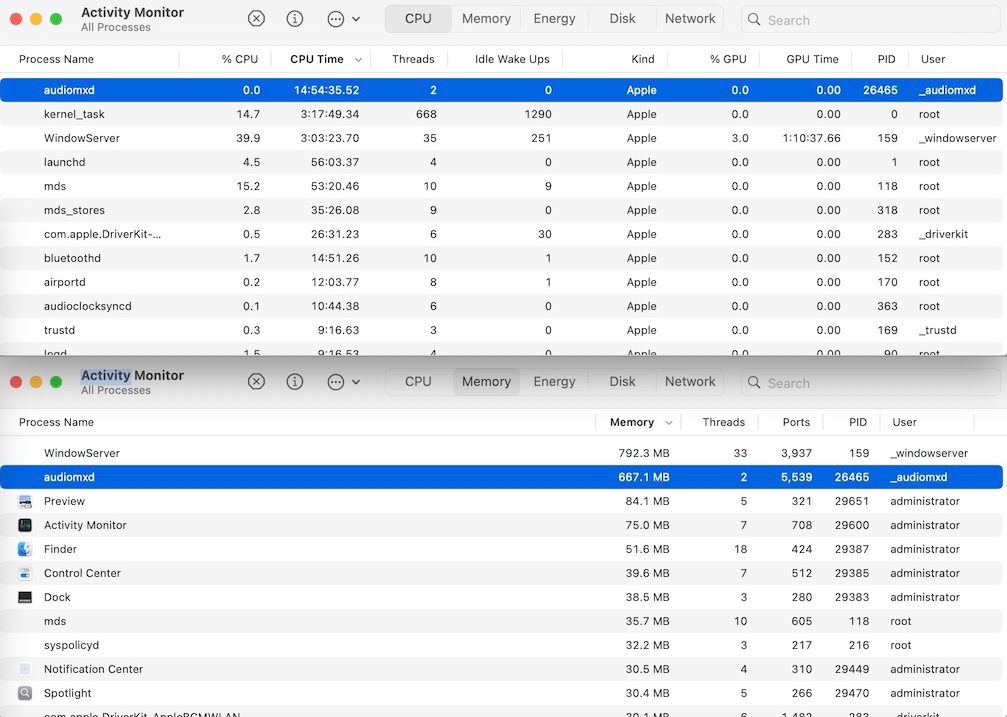Open the more options ellipsis menu in bottom window
Image resolution: width=1007 pixels, height=717 pixels.
tap(343, 382)
